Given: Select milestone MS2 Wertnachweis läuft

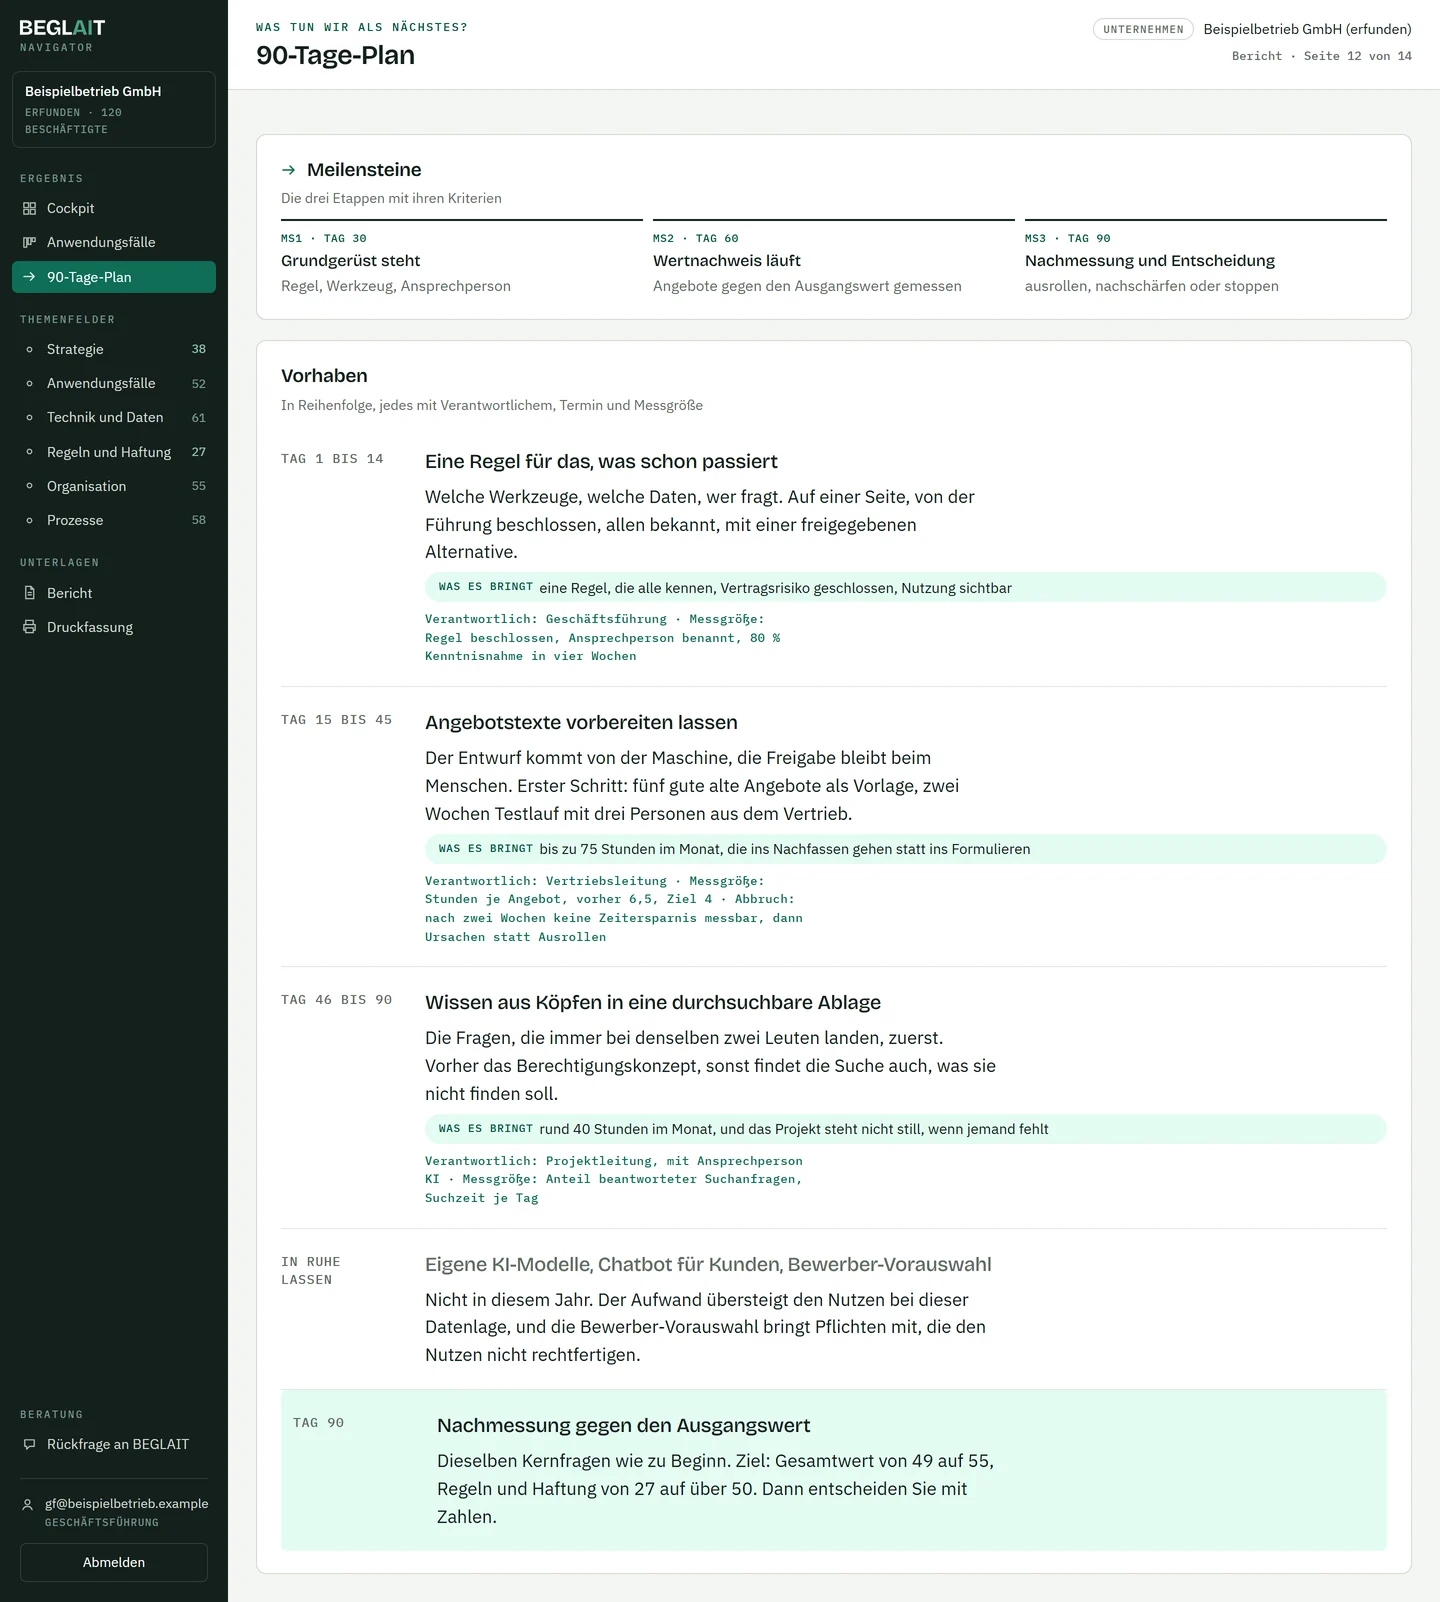Looking at the screenshot, I should (x=834, y=258).
